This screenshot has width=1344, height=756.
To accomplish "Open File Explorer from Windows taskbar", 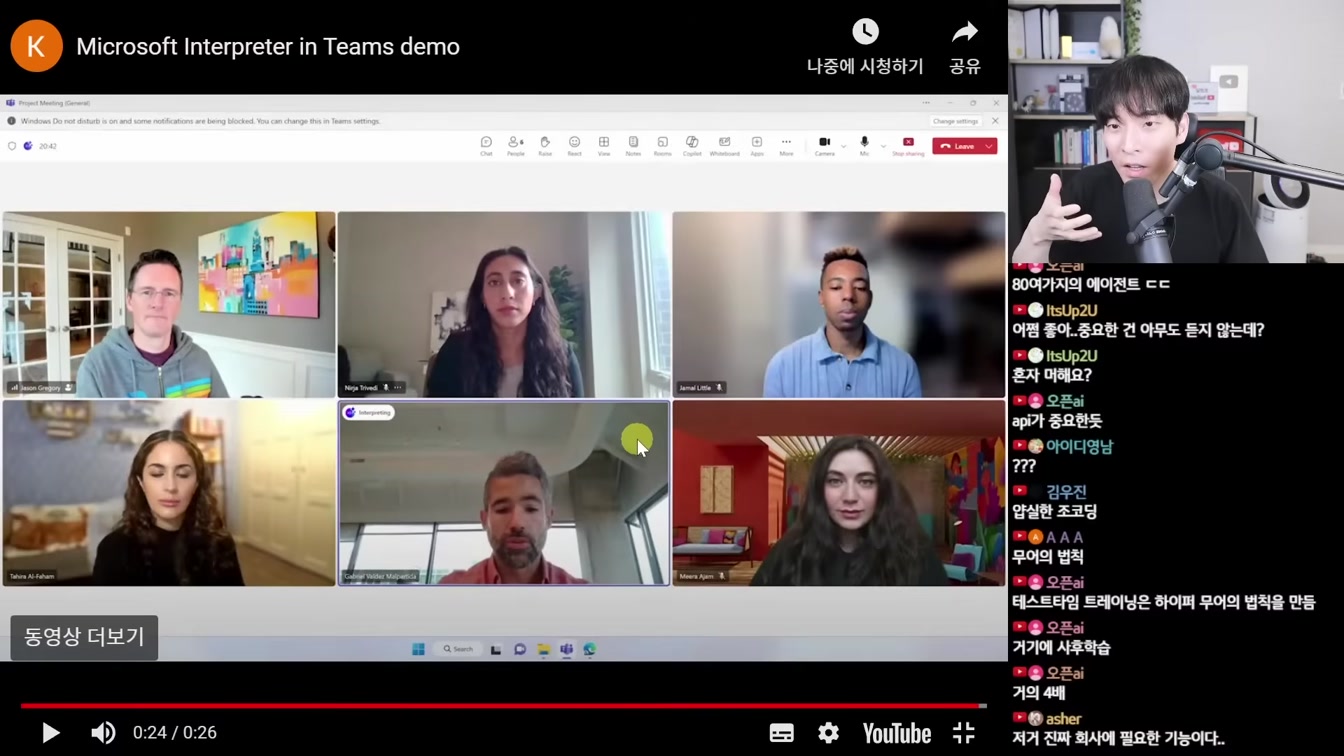I will pos(543,649).
